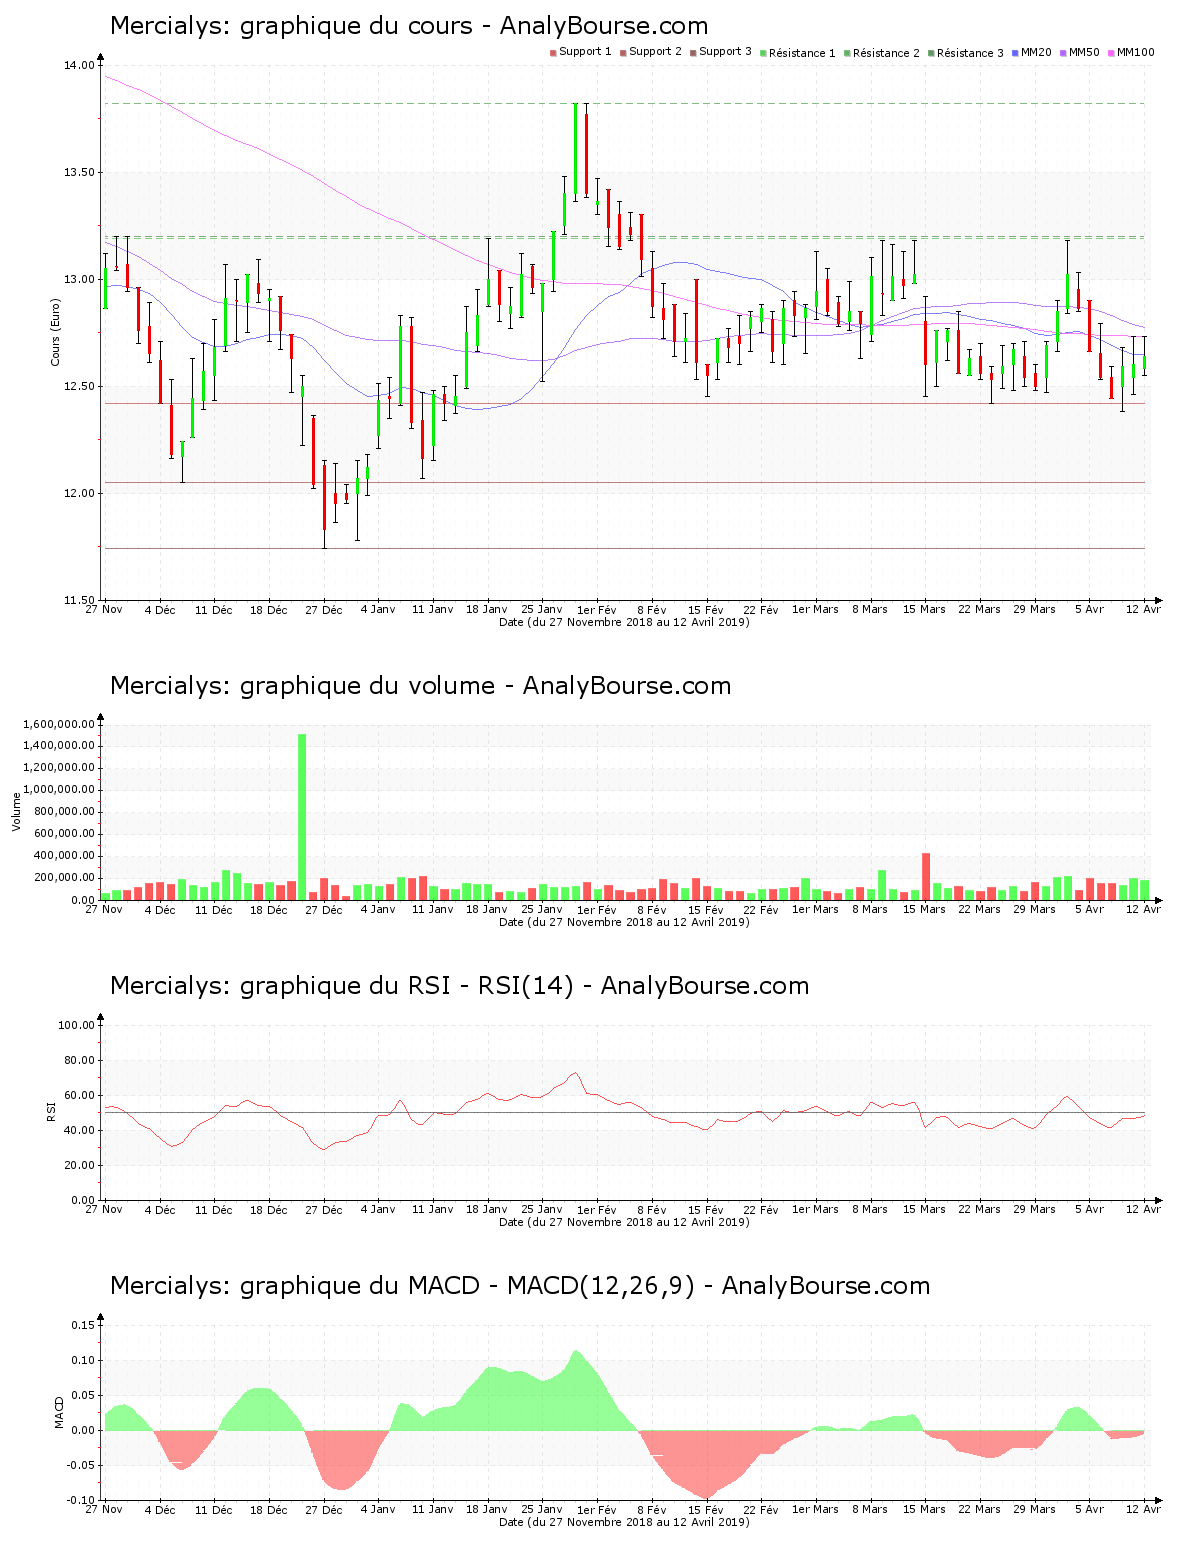
Task: Click the Support 1 legend entry
Action: coord(580,52)
